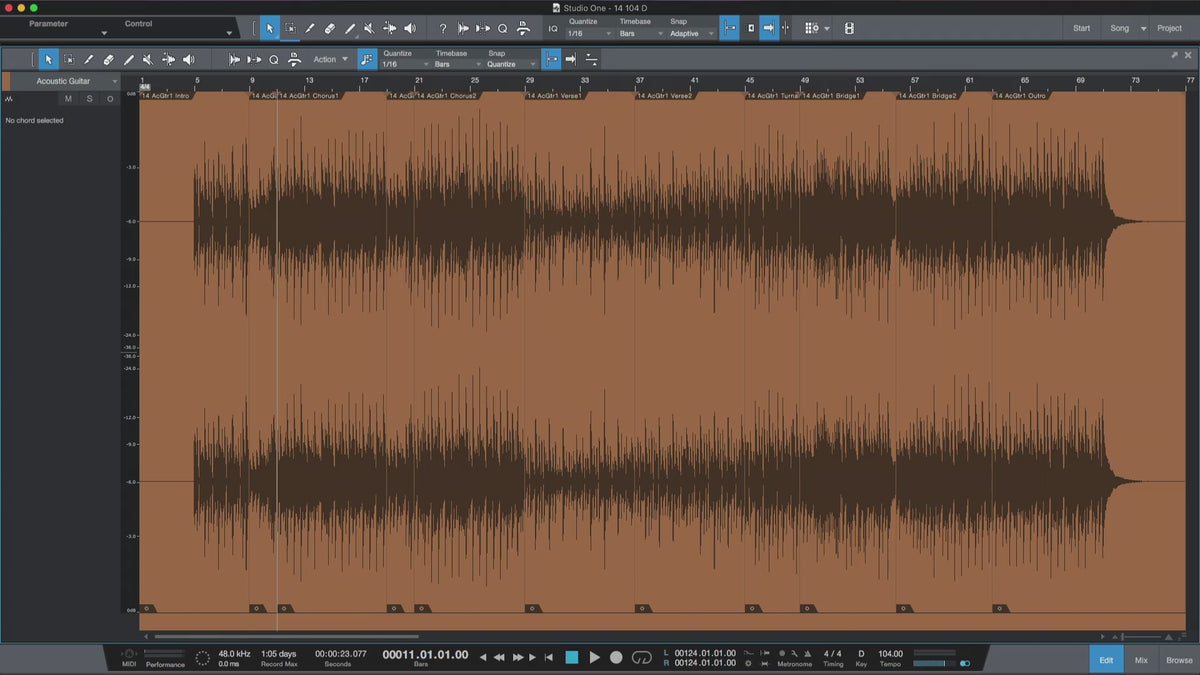The image size is (1200, 675).
Task: Click the question mark help icon
Action: (x=443, y=29)
